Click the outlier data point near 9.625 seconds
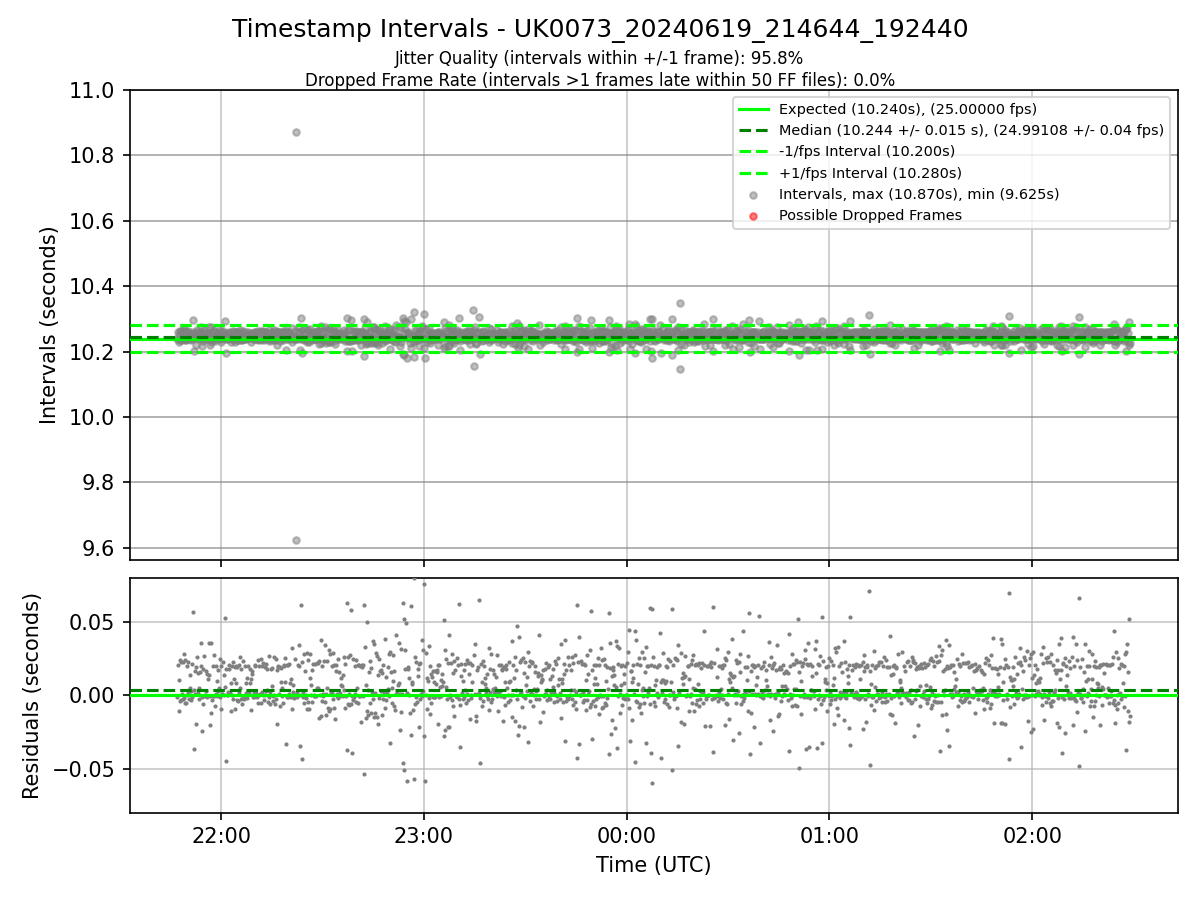Image resolution: width=1200 pixels, height=900 pixels. [296, 540]
